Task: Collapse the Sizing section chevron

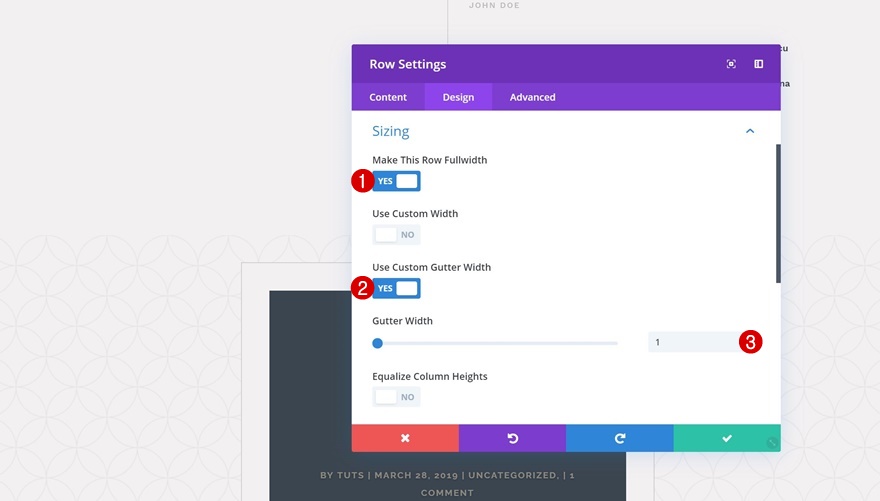Action: point(750,131)
